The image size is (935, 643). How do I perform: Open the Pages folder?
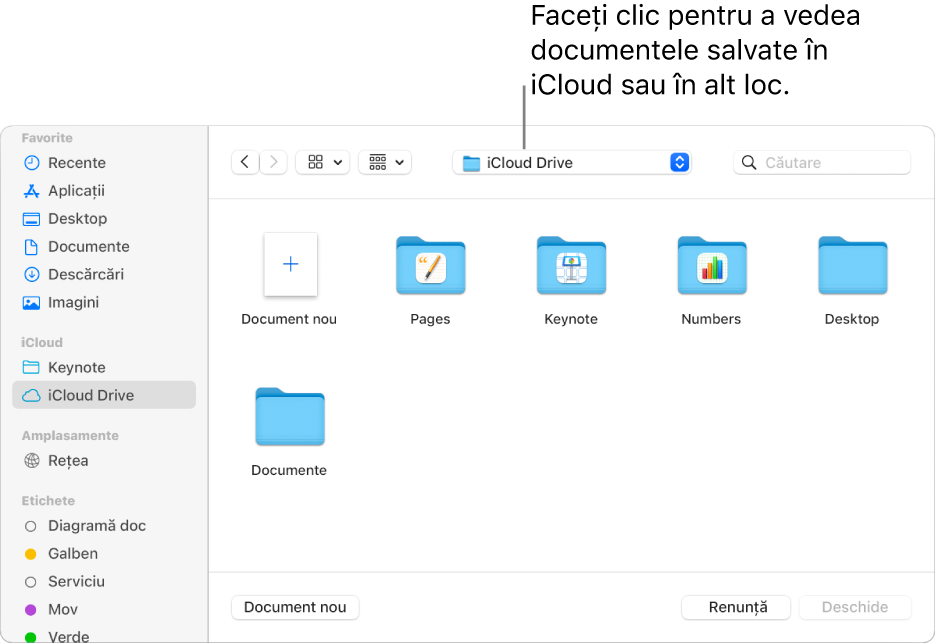(430, 266)
